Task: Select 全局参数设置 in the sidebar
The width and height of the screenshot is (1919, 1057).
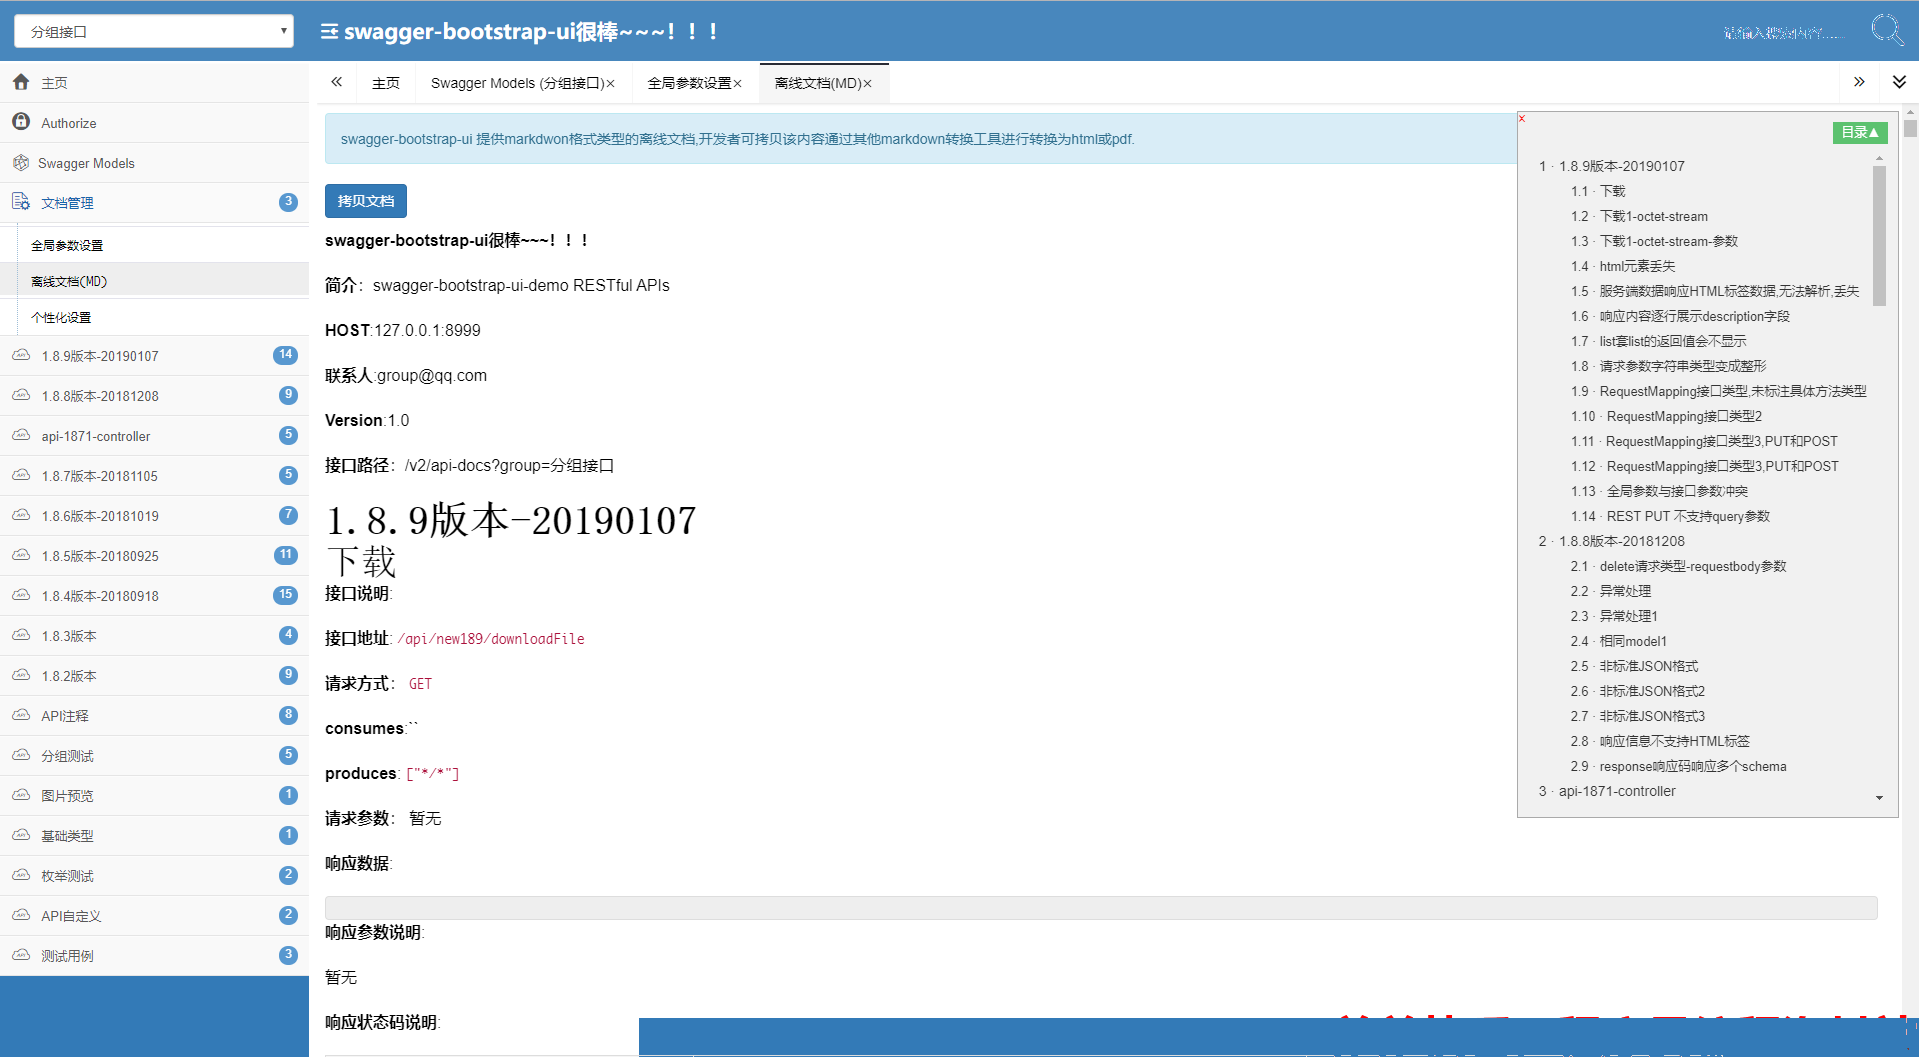Action: click(x=67, y=245)
